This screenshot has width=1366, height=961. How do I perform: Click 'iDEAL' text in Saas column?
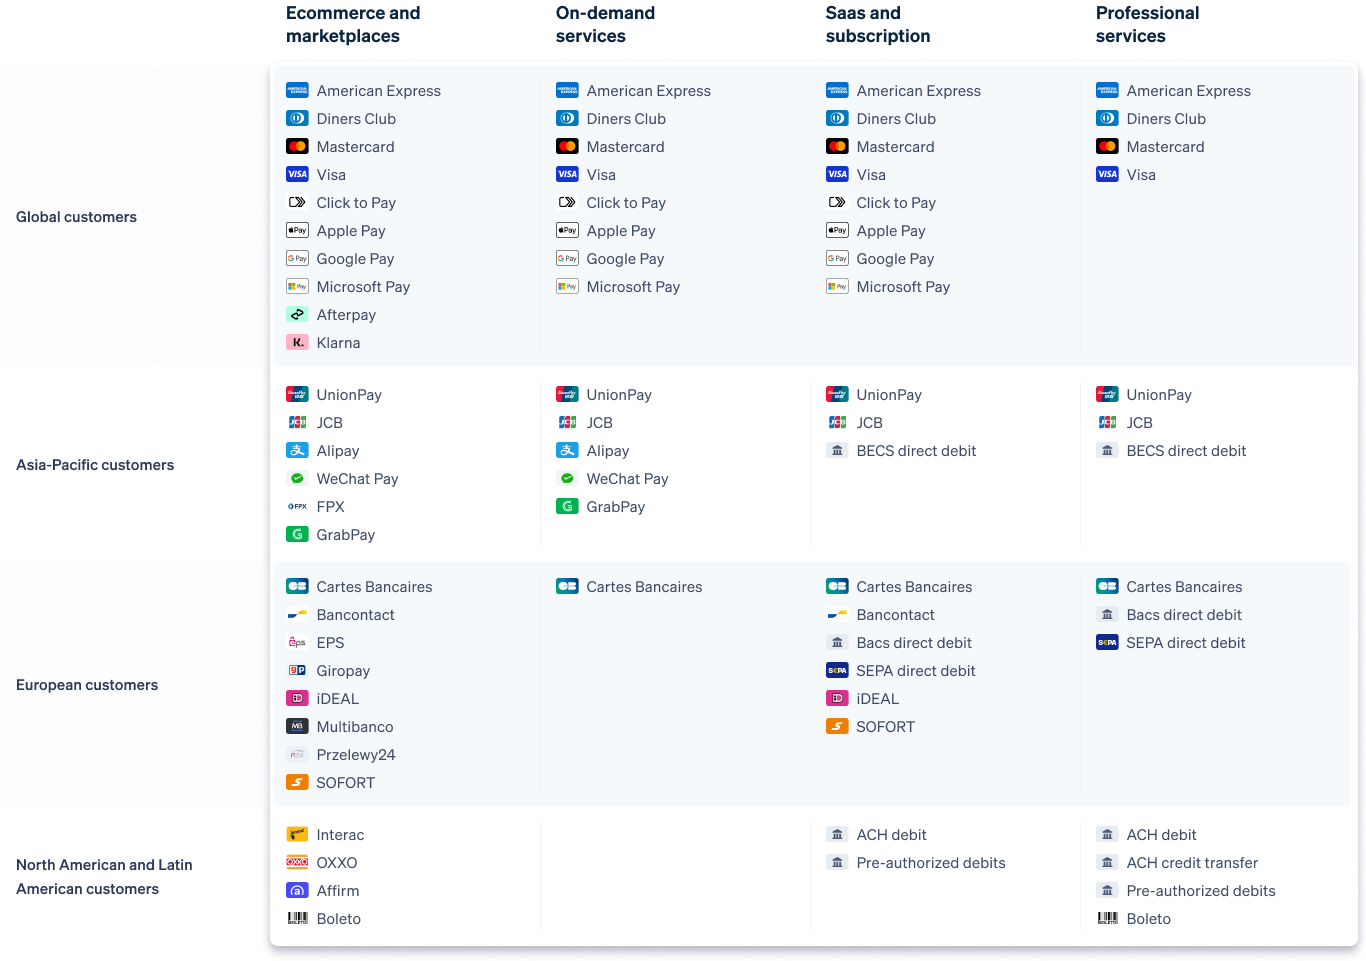pos(878,699)
